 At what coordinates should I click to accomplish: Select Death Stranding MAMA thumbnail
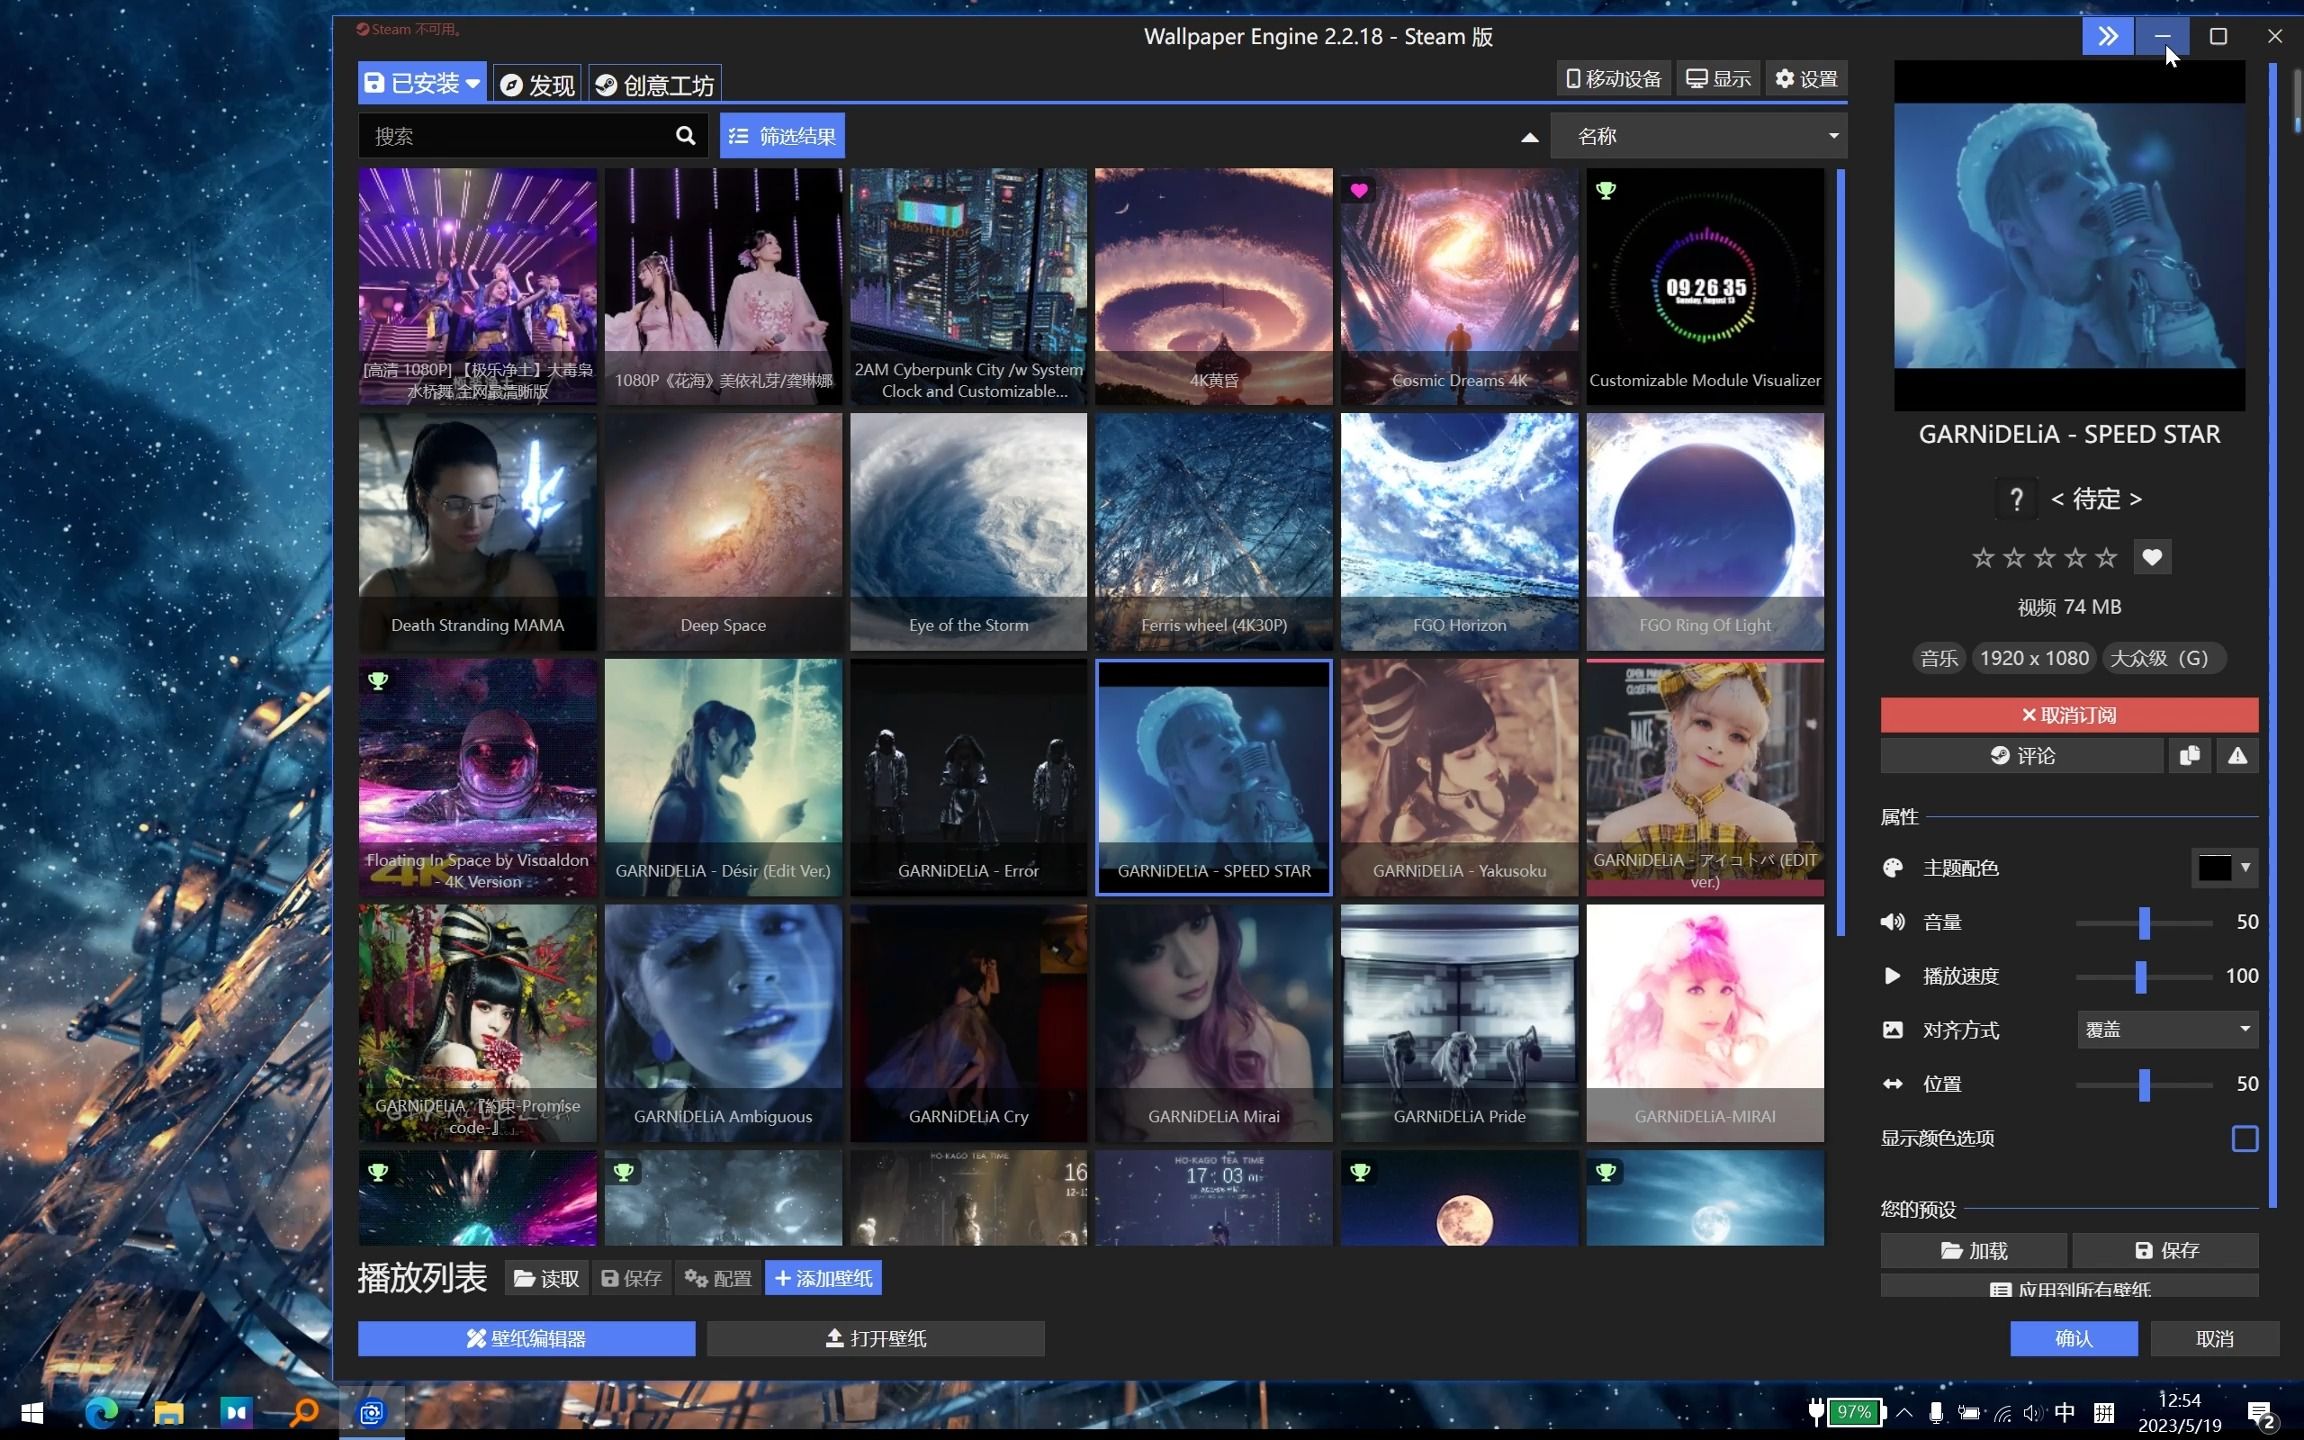tap(477, 532)
